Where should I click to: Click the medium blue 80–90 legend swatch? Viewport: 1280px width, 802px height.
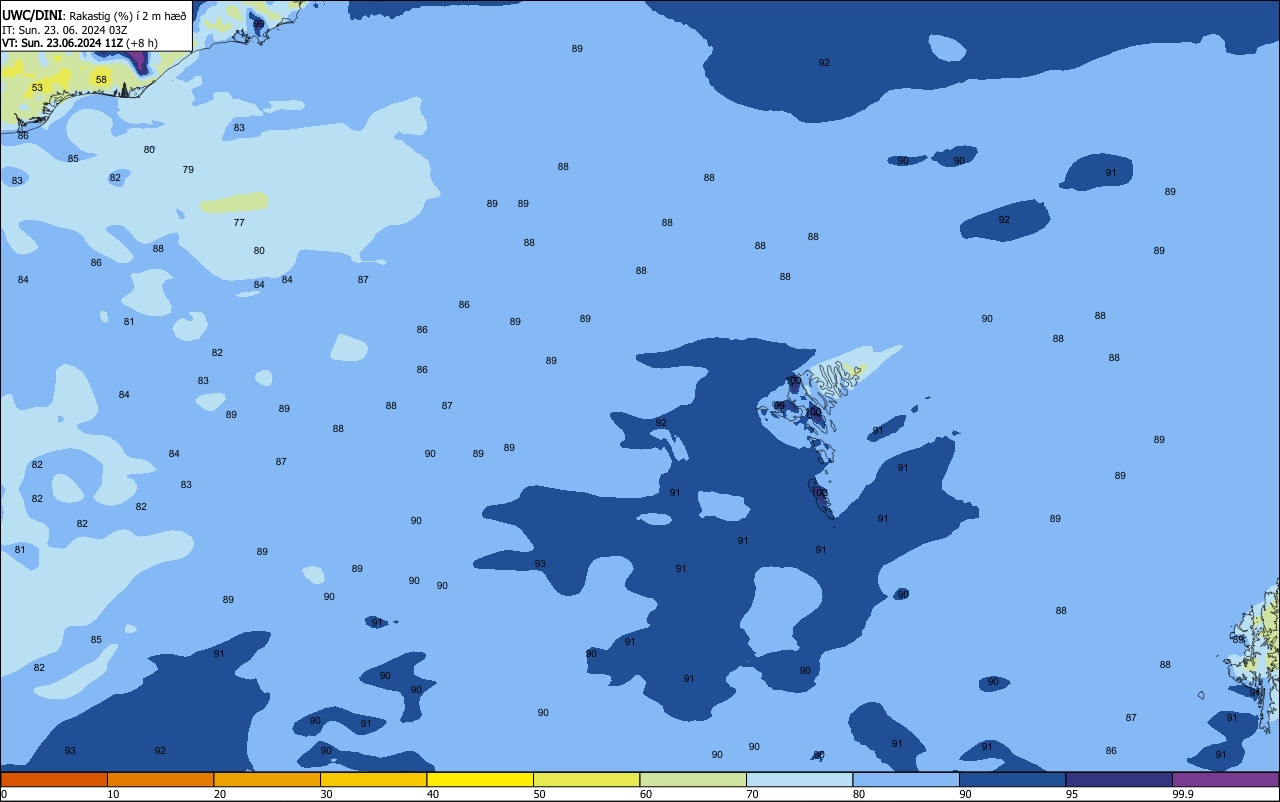(906, 779)
